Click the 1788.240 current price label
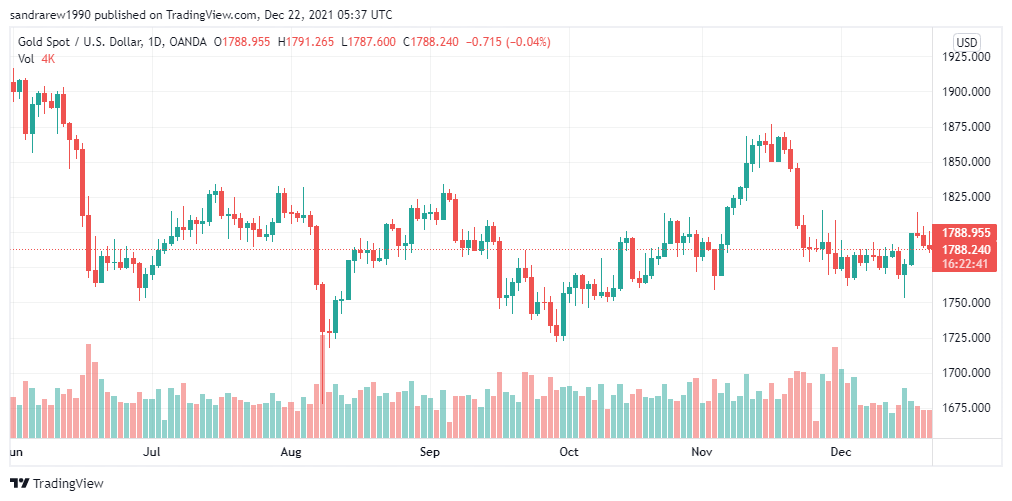Viewport: 1012px width, 501px height. [x=966, y=249]
